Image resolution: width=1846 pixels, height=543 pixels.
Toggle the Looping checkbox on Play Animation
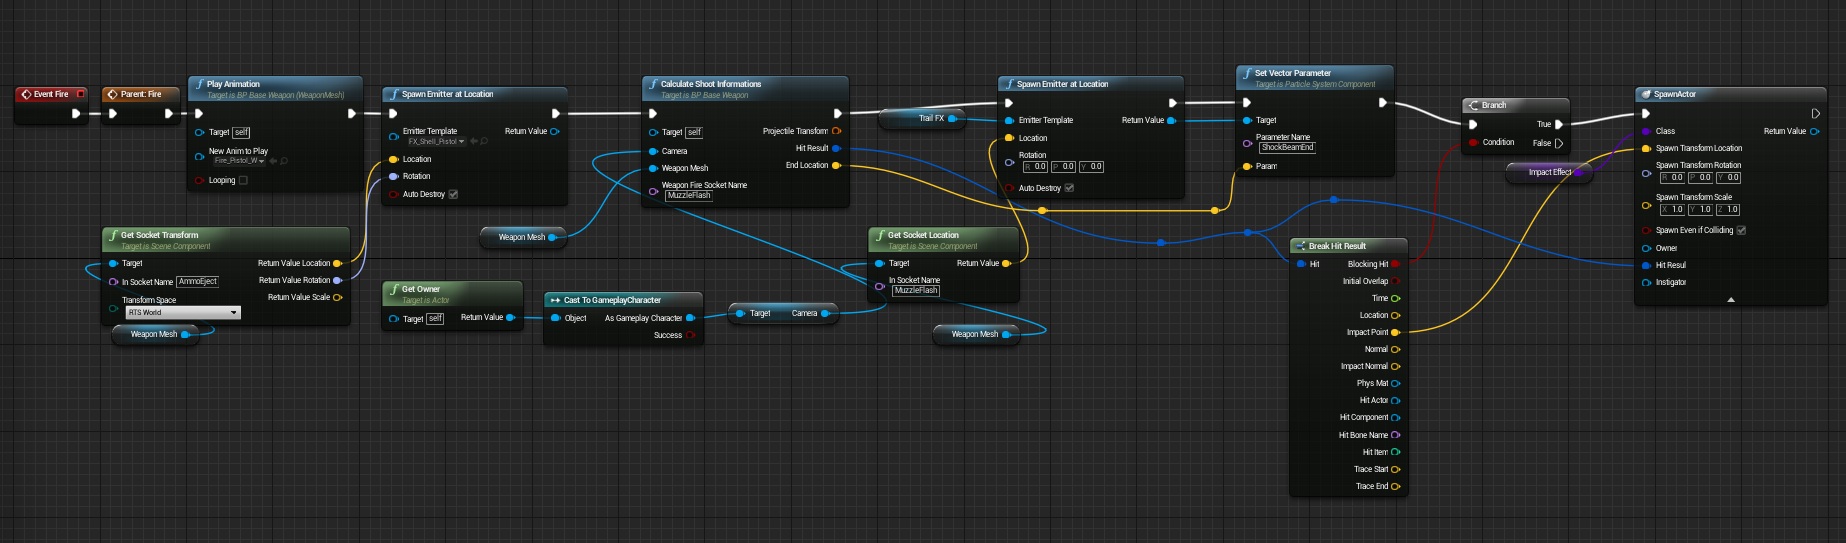coord(243,180)
